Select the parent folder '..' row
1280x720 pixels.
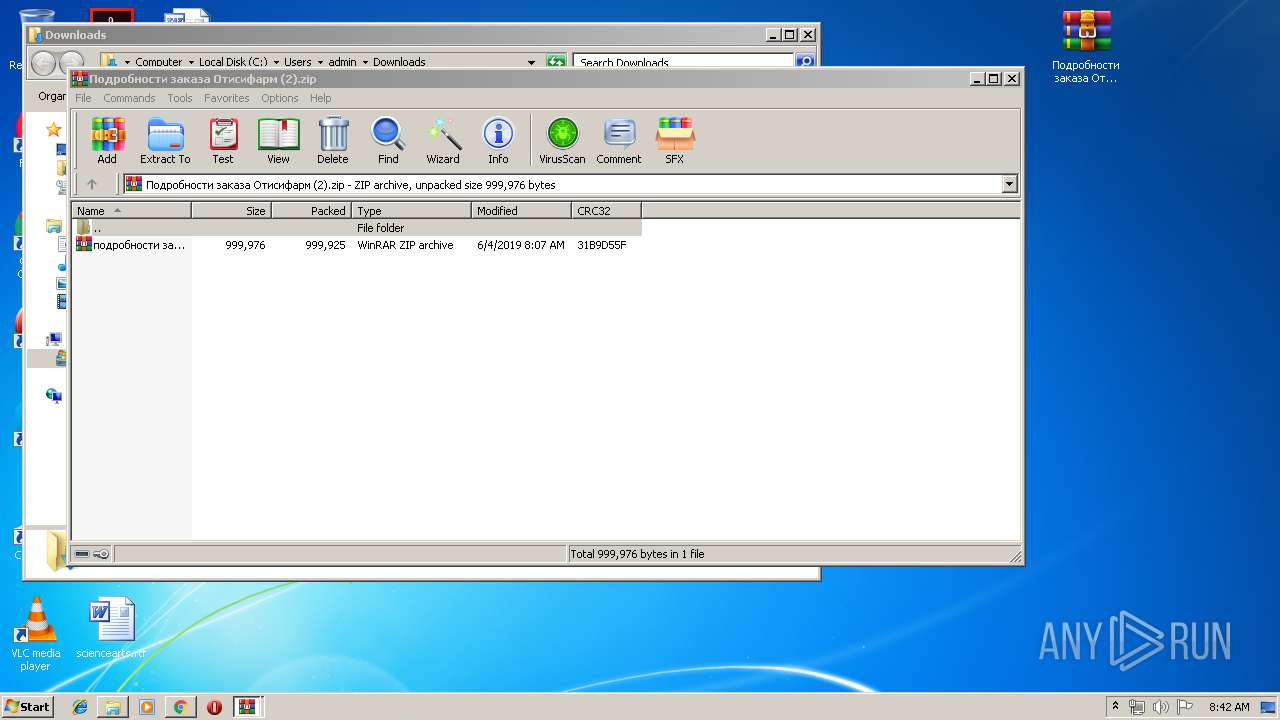point(357,228)
